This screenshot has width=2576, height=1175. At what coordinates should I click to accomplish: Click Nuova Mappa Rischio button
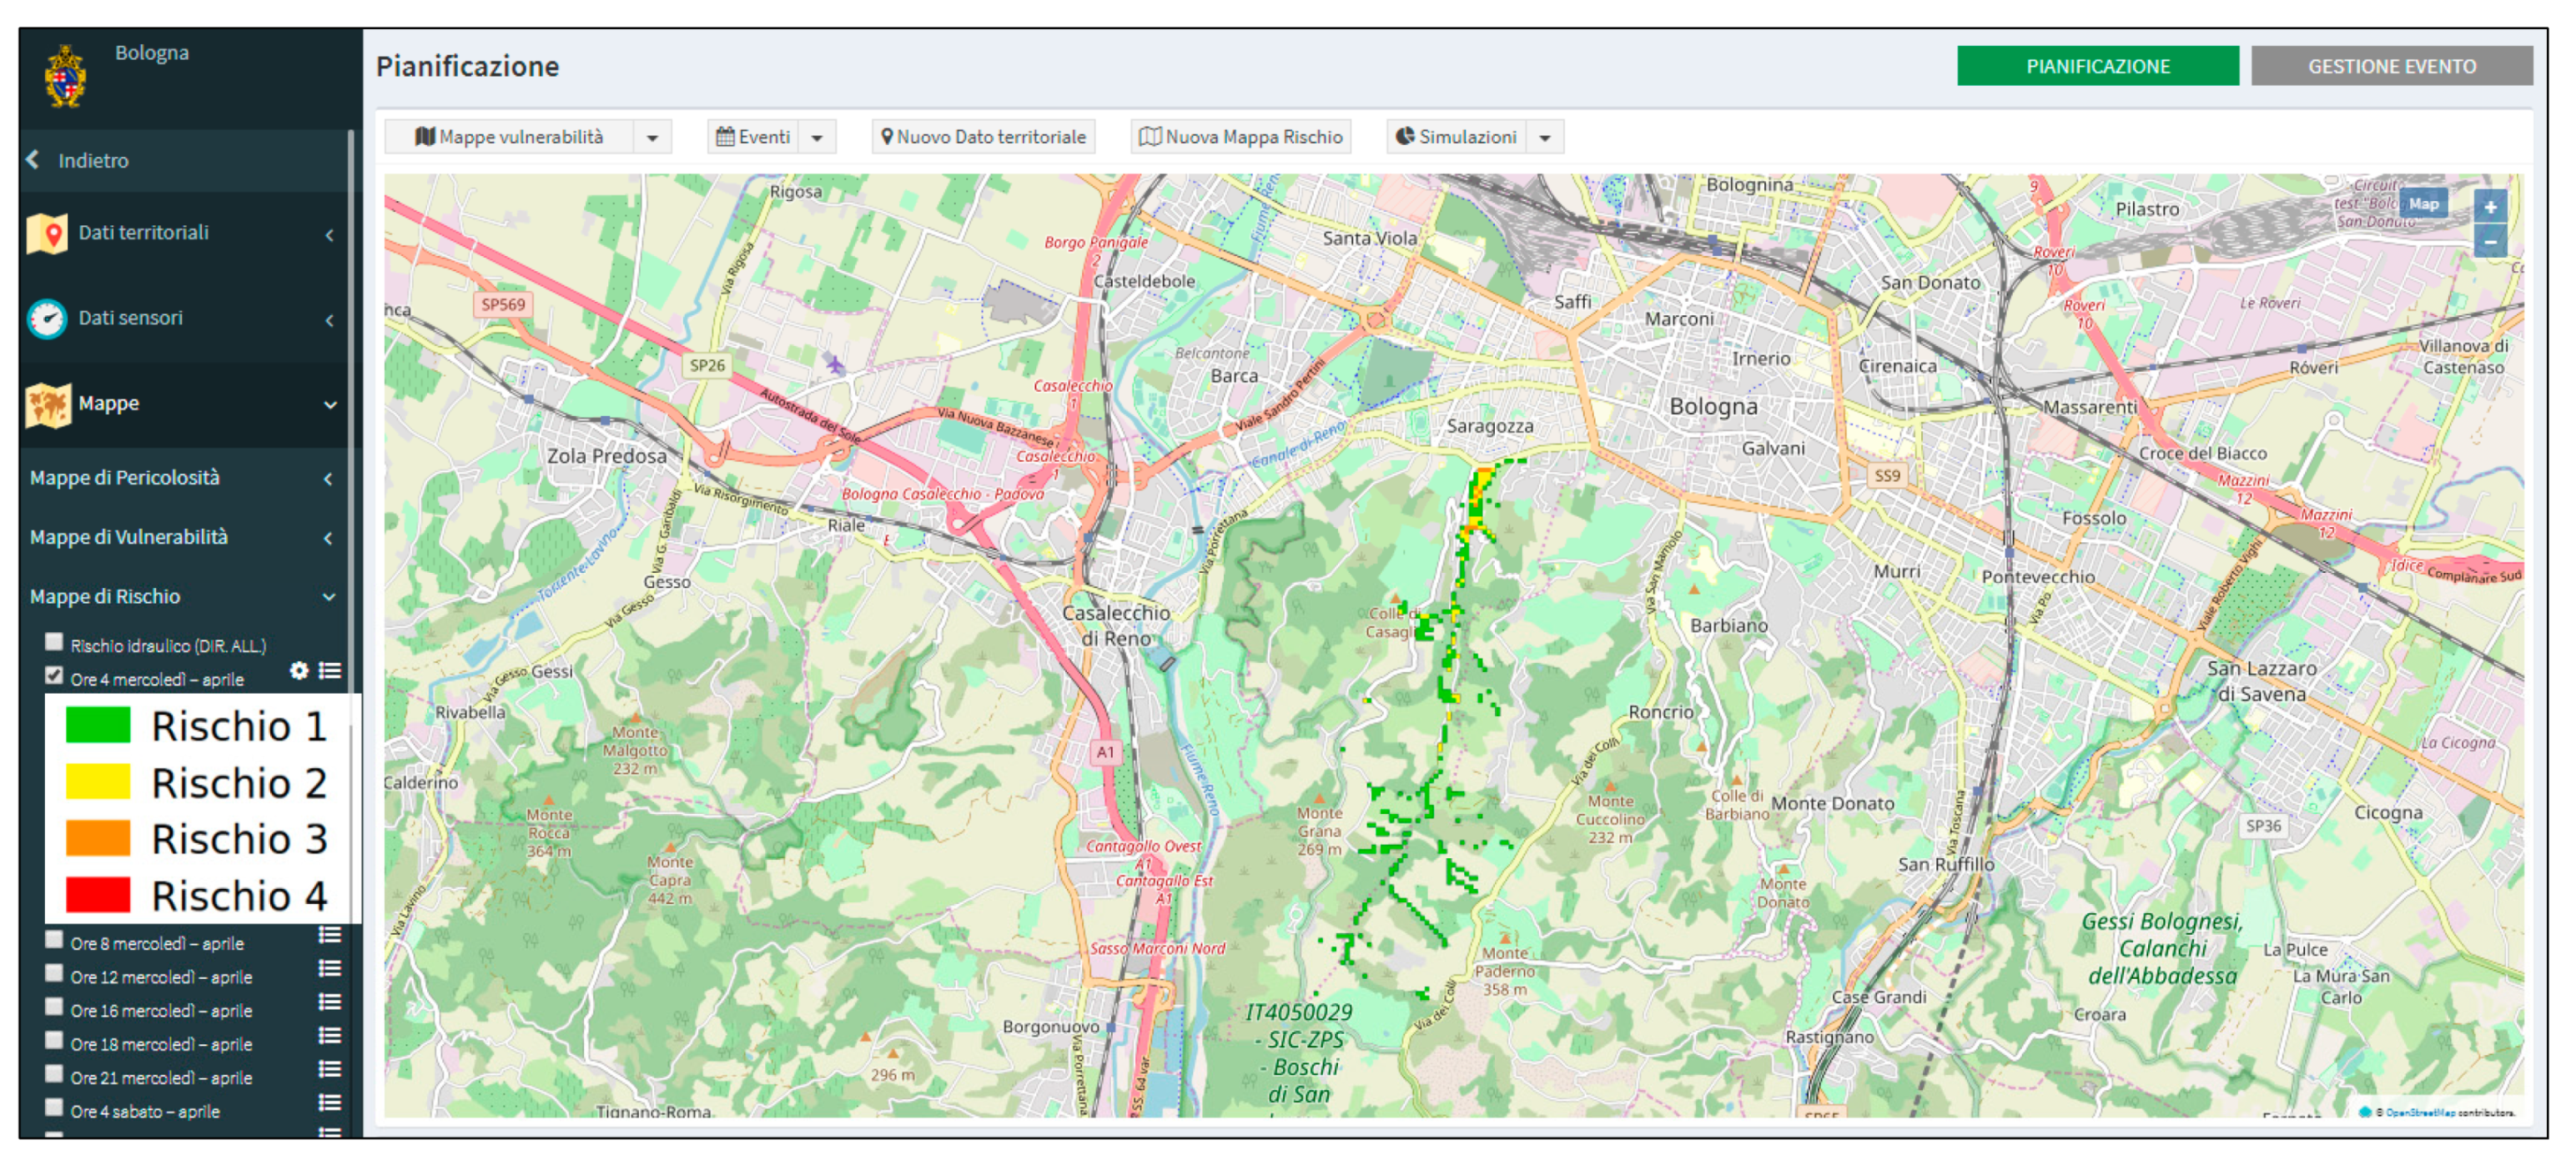pos(1240,137)
